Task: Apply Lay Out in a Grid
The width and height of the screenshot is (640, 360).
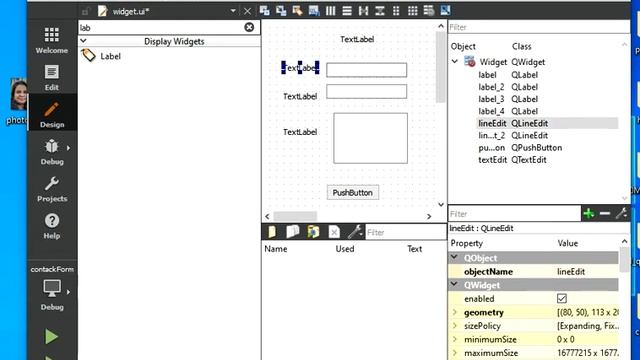Action: [413, 11]
